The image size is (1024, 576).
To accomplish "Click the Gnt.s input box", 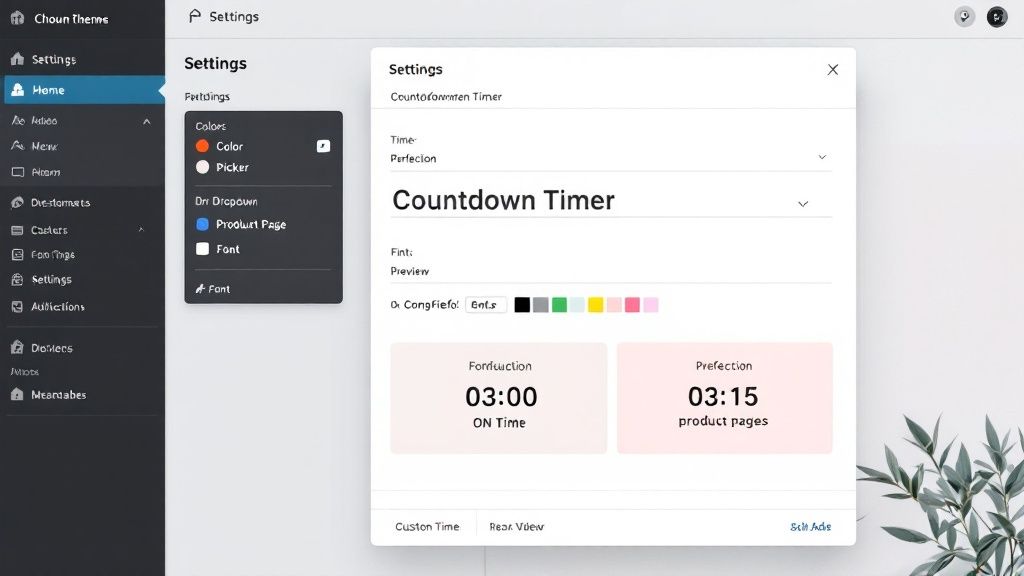I will tap(486, 305).
